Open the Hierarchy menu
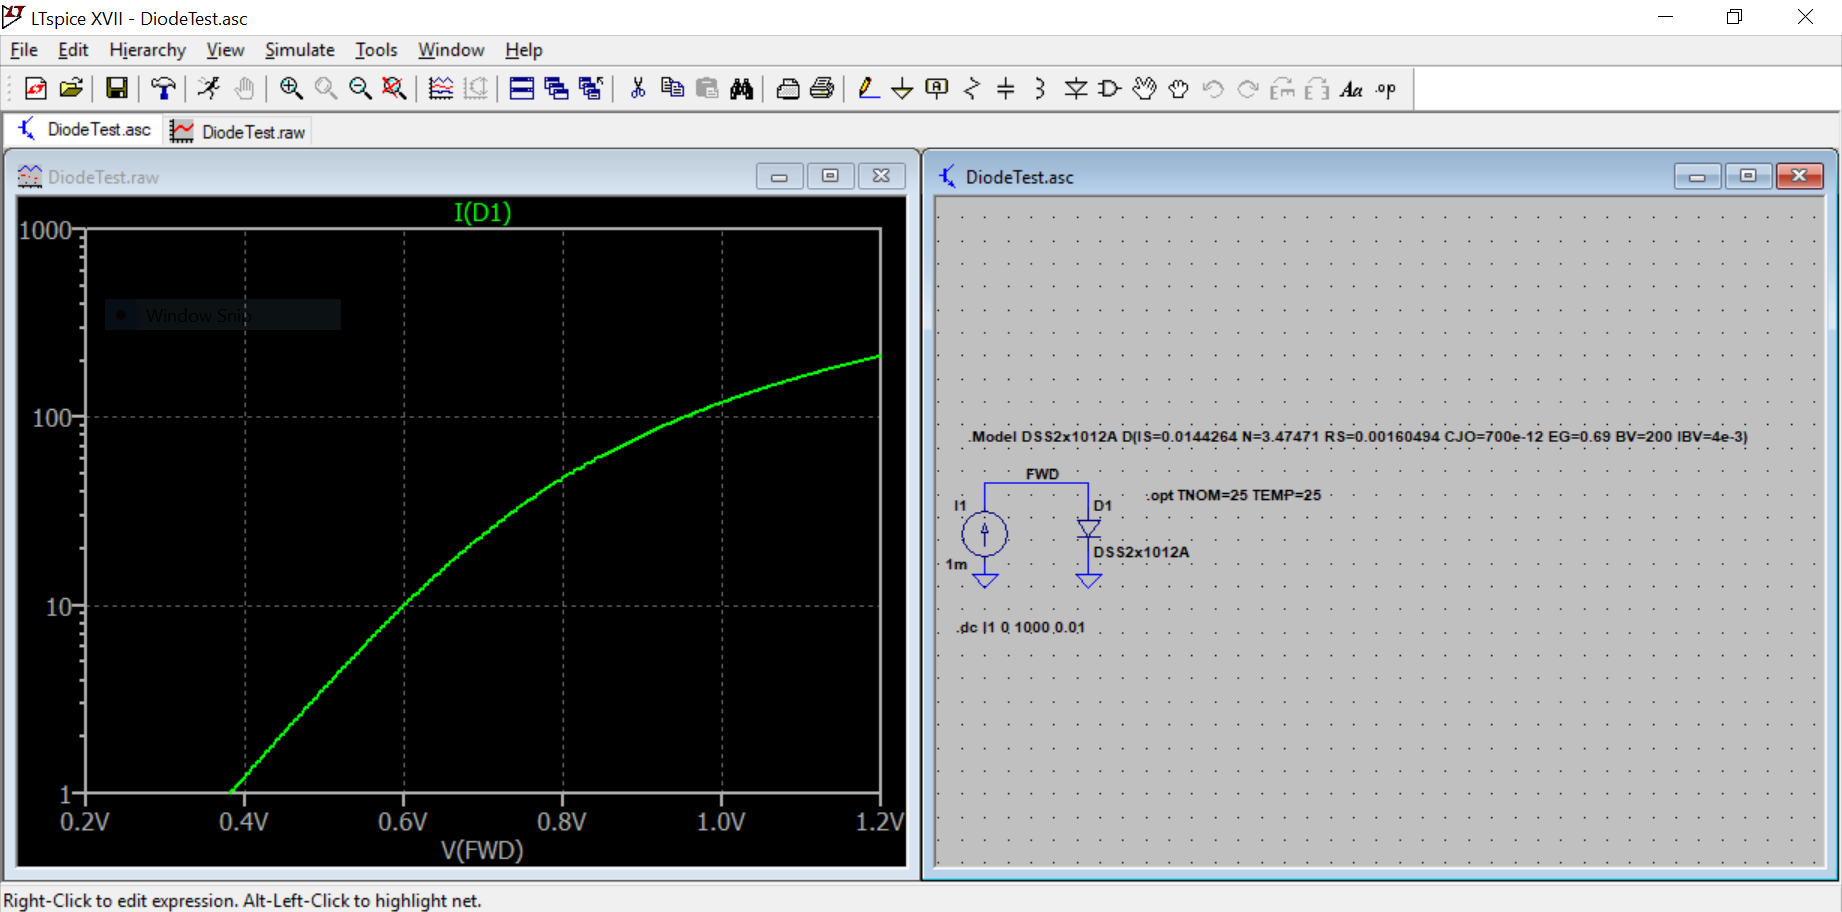 point(147,50)
